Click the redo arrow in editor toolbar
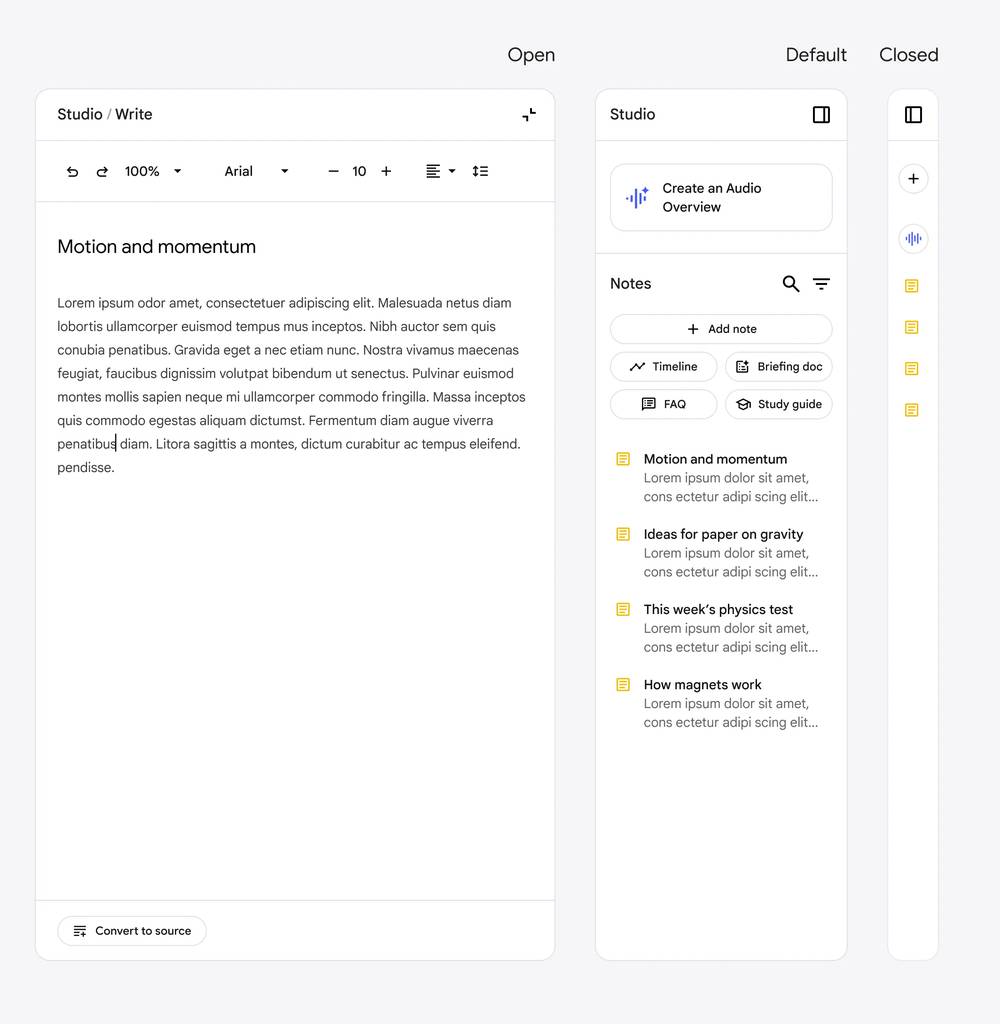Viewport: 1000px width, 1024px height. pyautogui.click(x=102, y=172)
